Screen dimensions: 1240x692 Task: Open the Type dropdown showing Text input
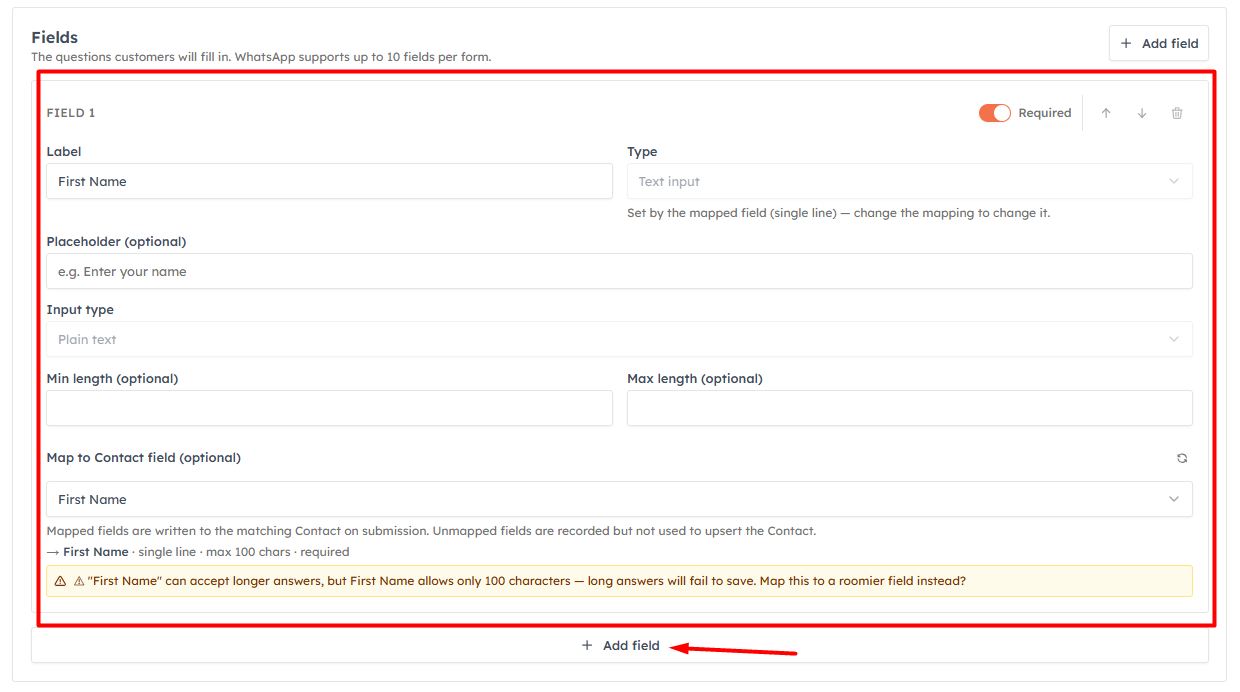coord(910,181)
